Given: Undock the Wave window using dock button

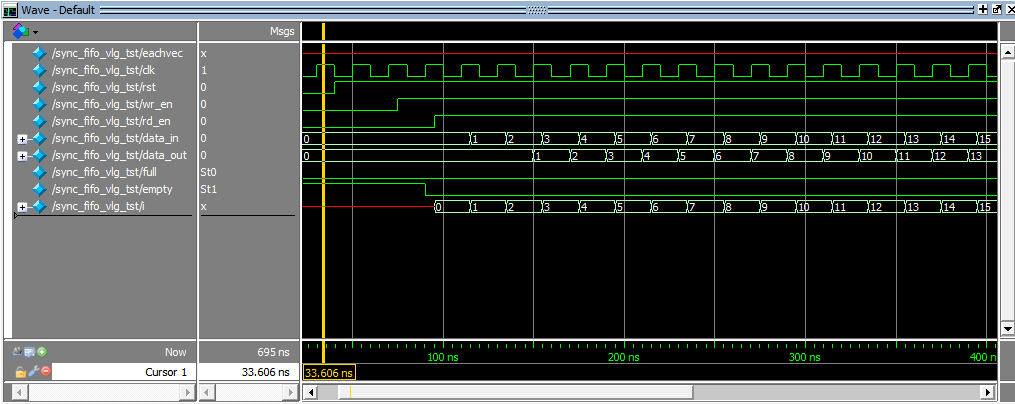Looking at the screenshot, I should click(996, 9).
